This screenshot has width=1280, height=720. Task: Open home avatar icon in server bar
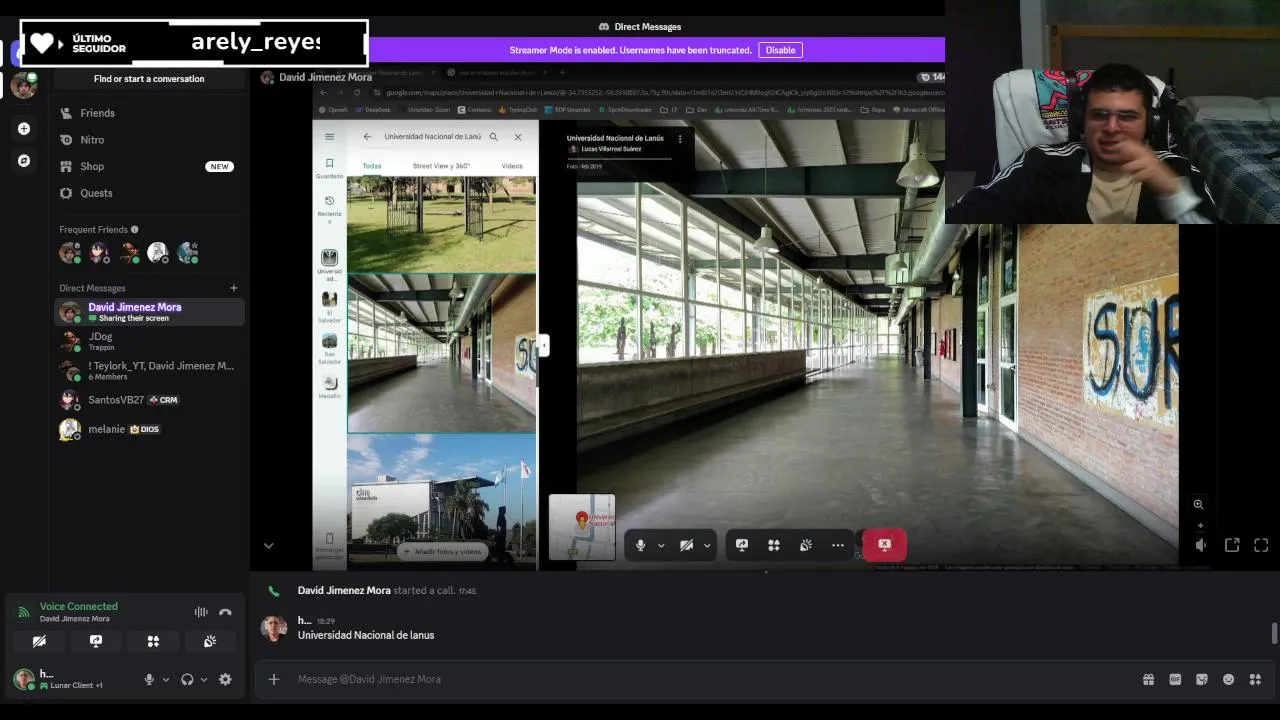click(24, 85)
